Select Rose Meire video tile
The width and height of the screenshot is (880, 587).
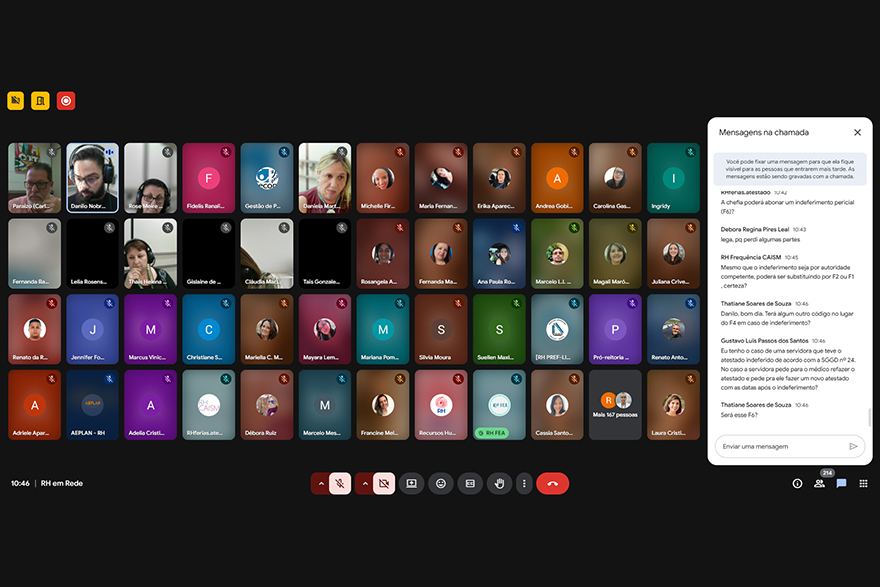(151, 178)
